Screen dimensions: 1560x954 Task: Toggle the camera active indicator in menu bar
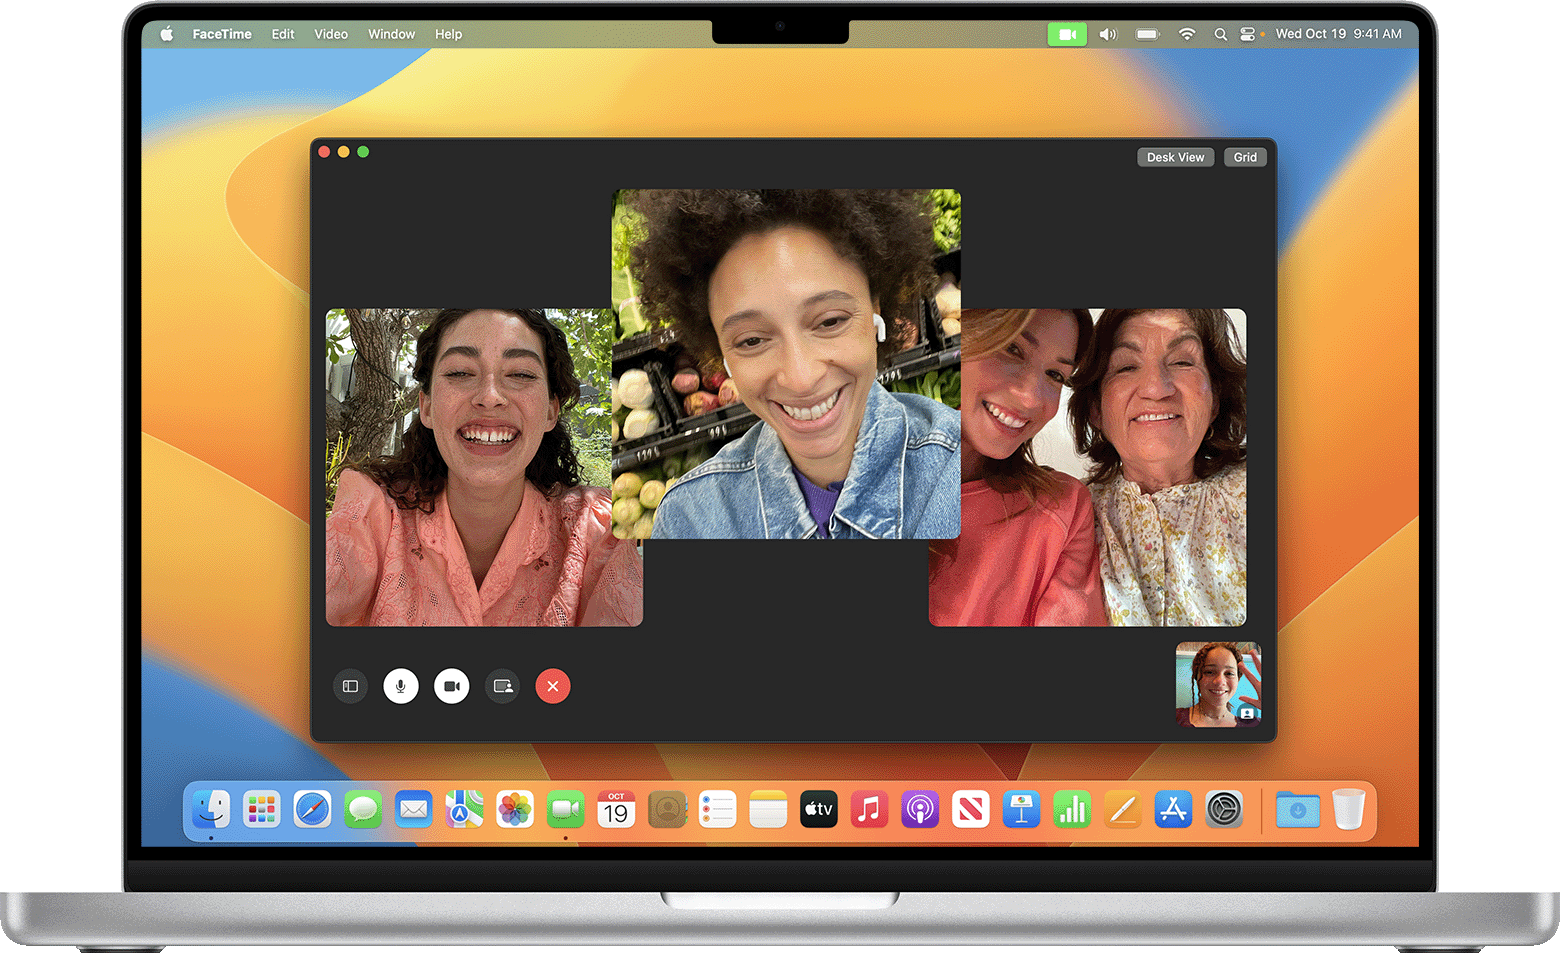[1067, 33]
